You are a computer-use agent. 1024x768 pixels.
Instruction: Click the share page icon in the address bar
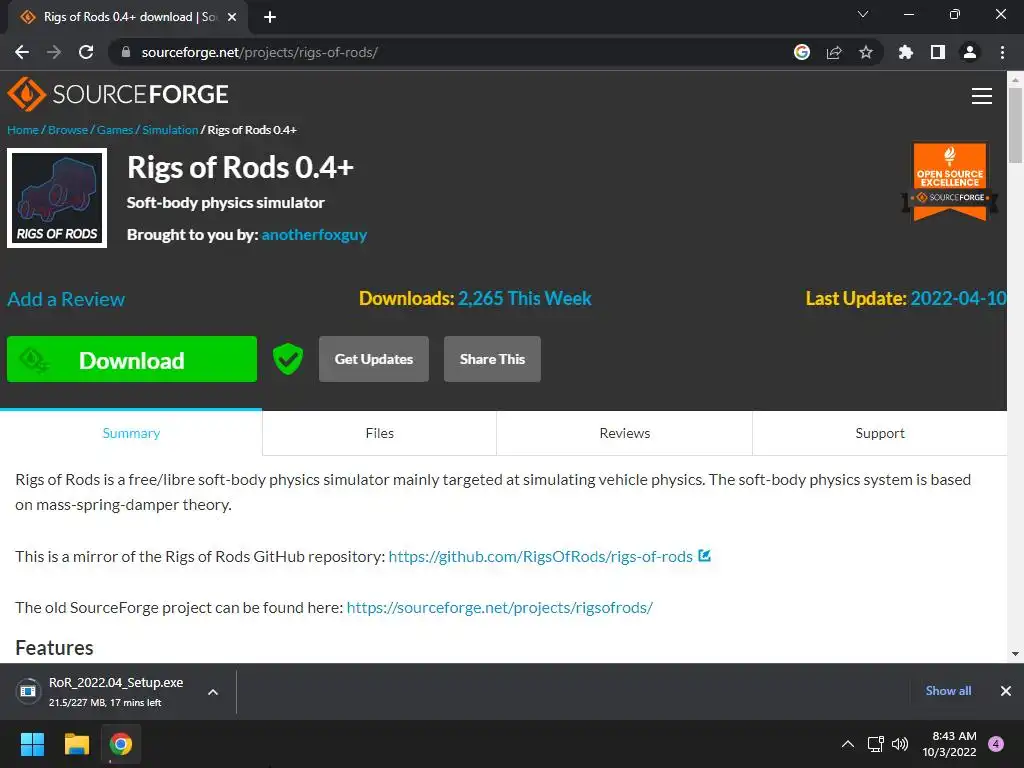834,52
